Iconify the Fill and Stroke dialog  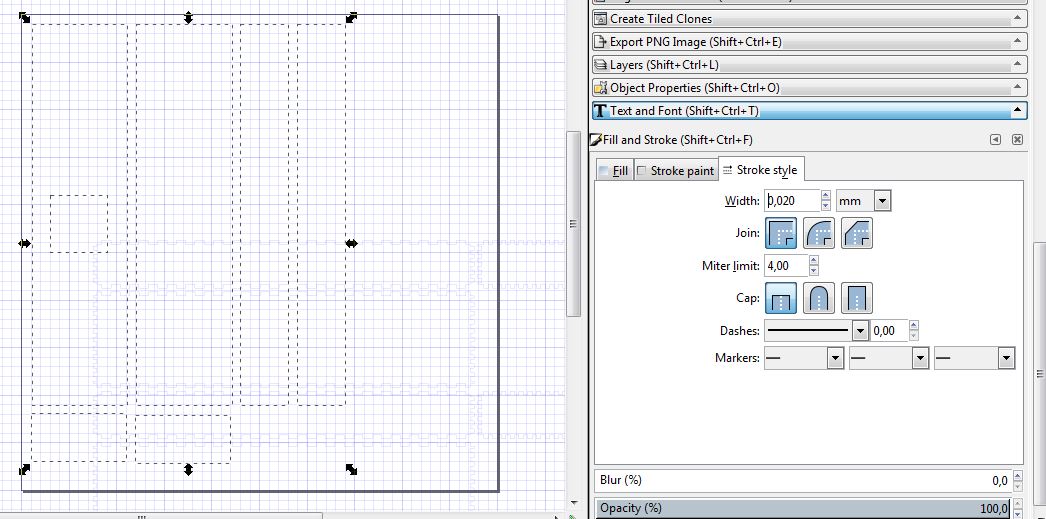click(995, 139)
